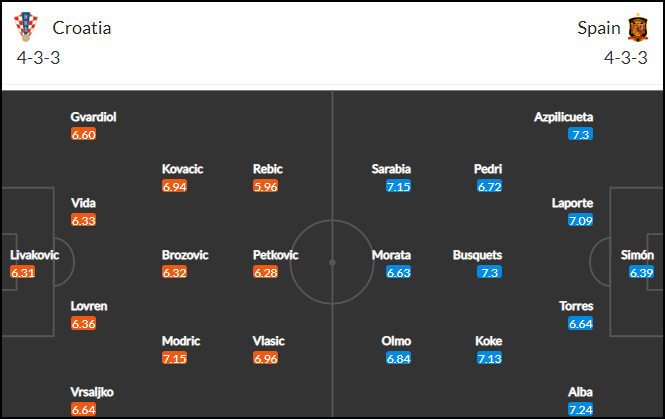The image size is (665, 419).
Task: Open the Croatia team name link
Action: (x=81, y=28)
